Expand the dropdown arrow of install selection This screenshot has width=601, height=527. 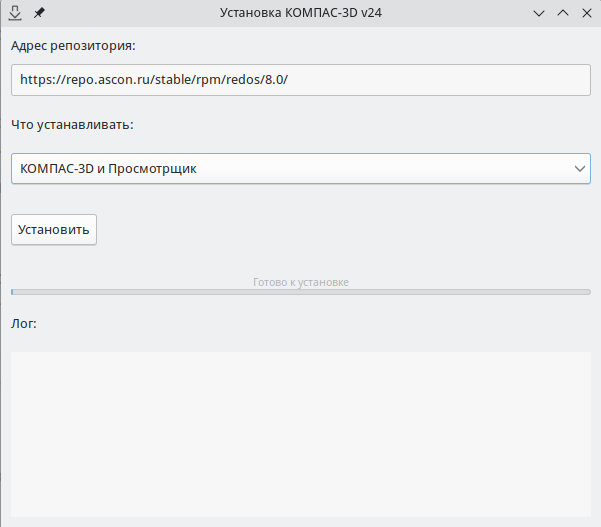click(x=580, y=169)
